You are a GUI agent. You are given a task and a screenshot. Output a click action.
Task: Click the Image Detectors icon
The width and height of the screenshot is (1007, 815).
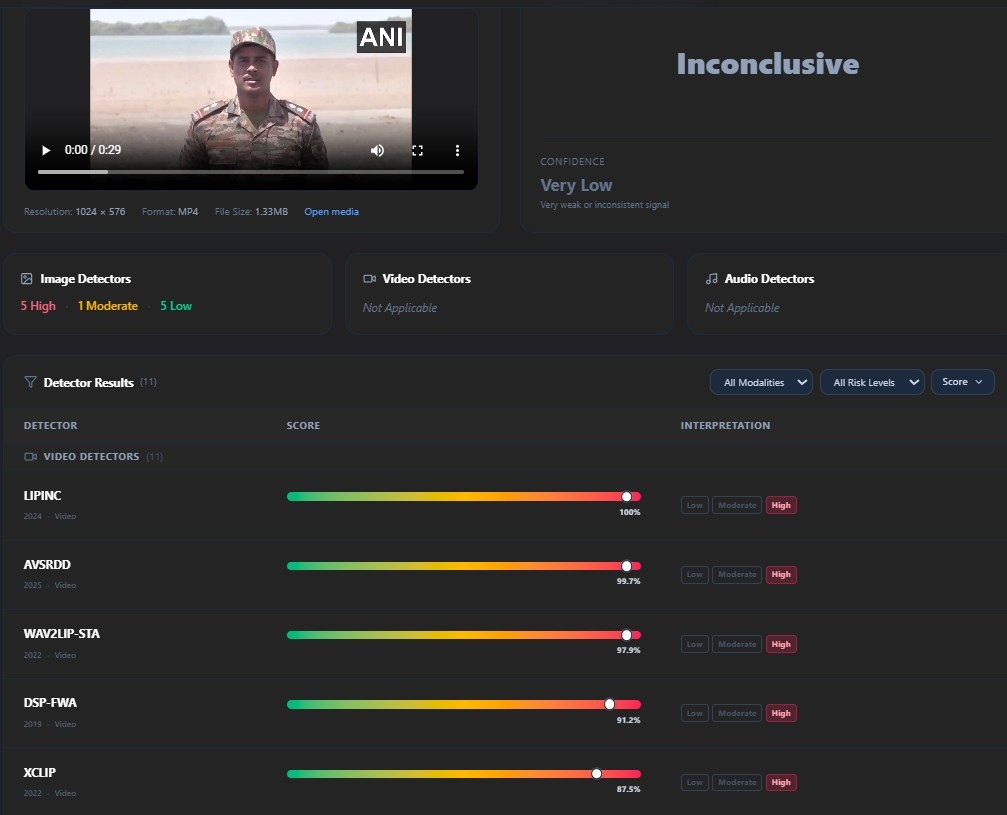27,279
